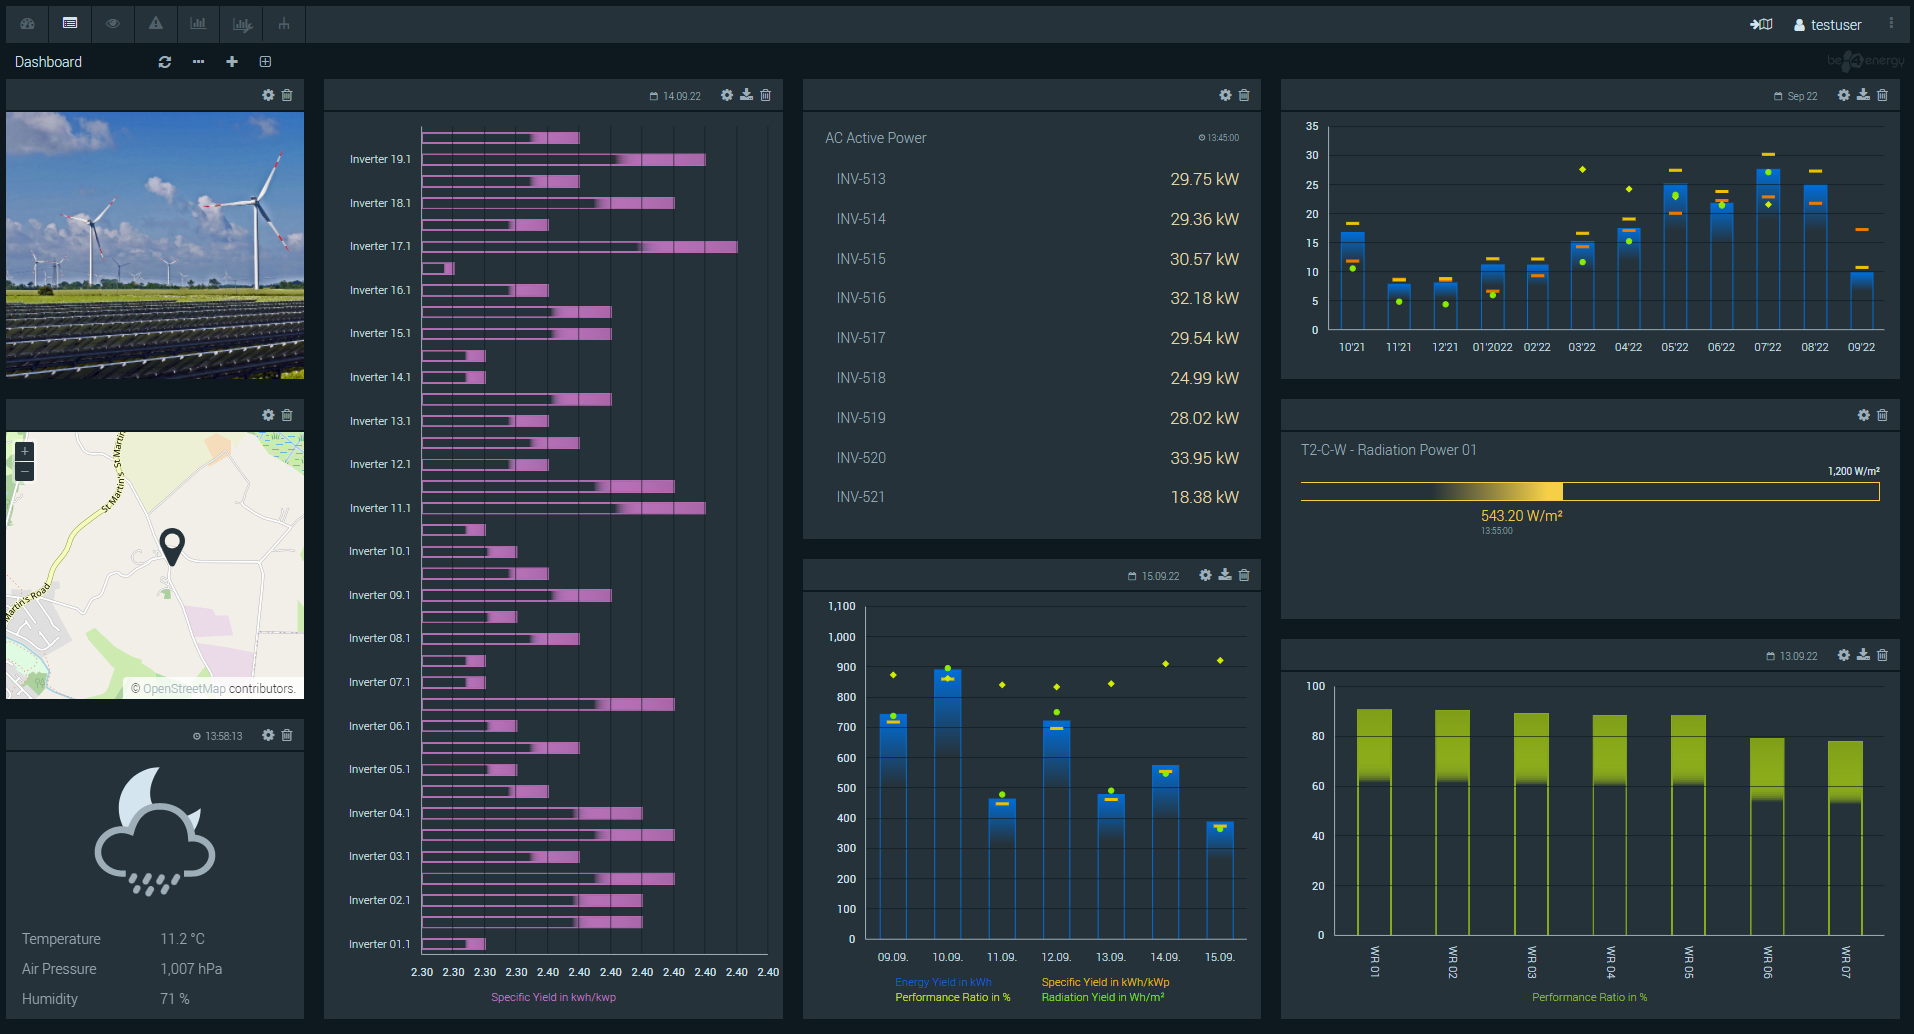Click the Dashboard title
This screenshot has width=1914, height=1034.
[48, 62]
